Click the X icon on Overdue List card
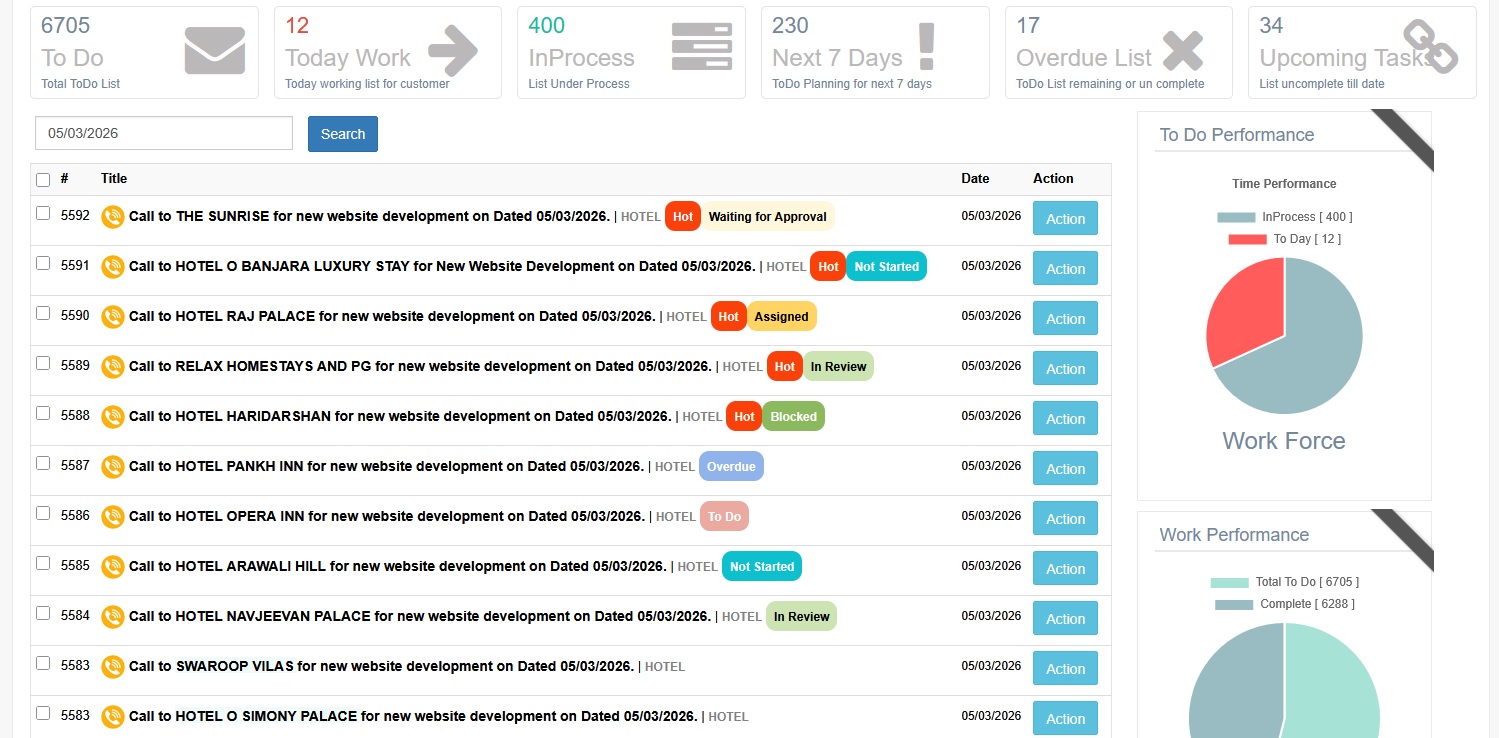This screenshot has width=1499, height=738. click(1182, 51)
